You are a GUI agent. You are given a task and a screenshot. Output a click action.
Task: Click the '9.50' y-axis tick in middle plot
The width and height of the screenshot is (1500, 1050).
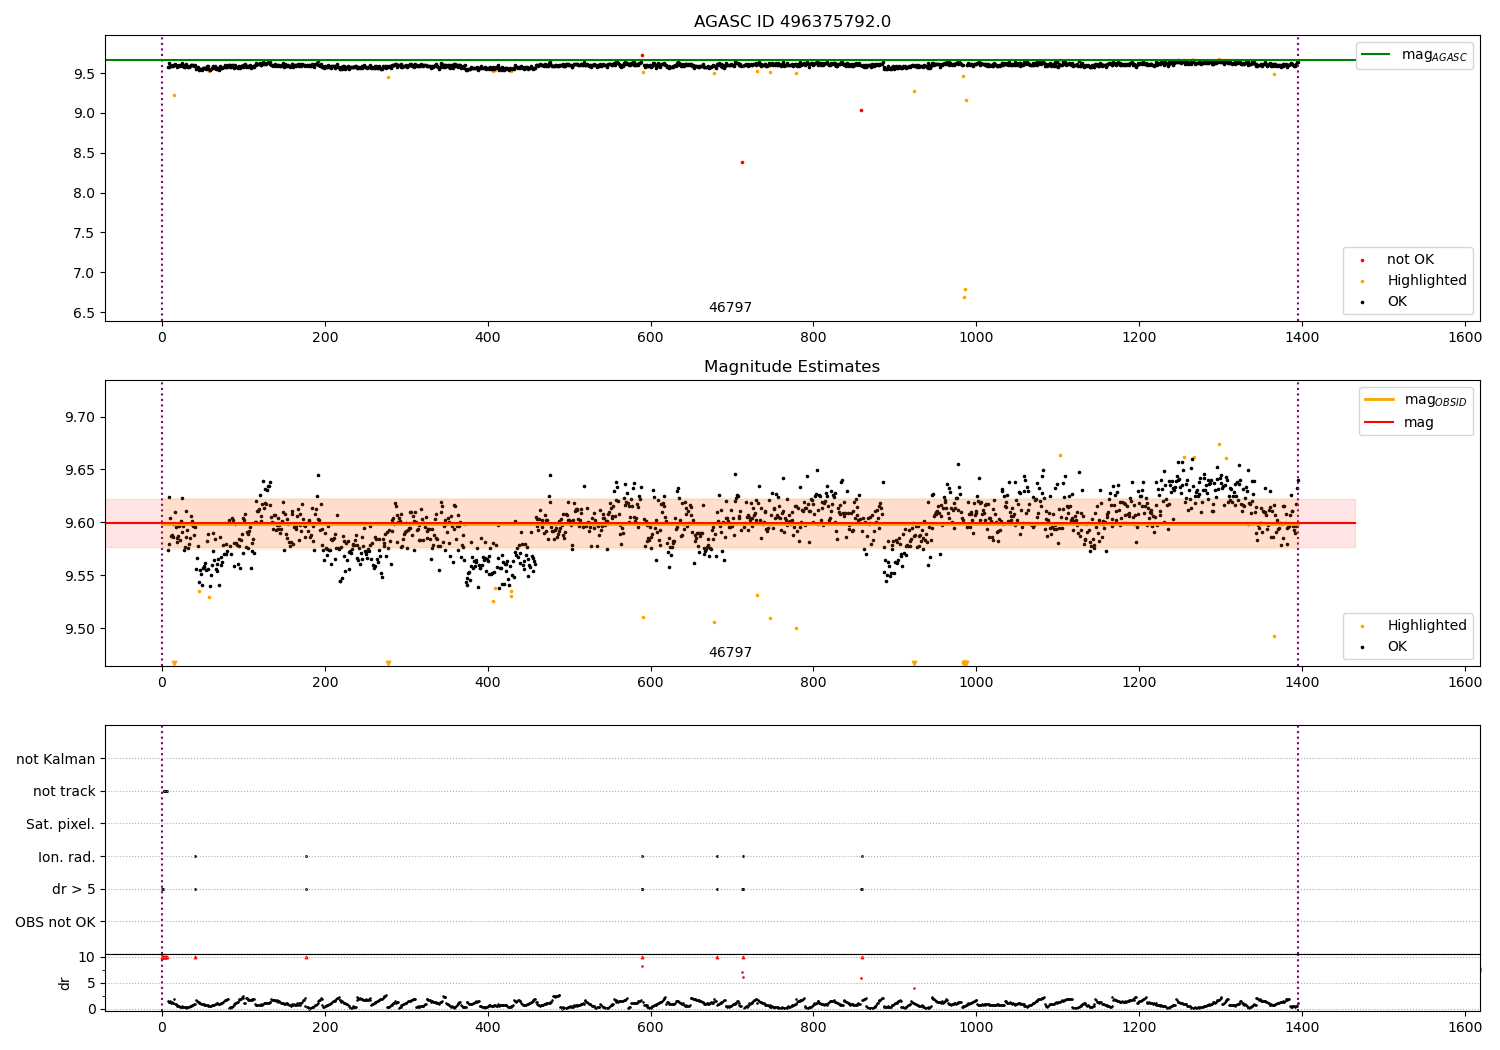[80, 629]
